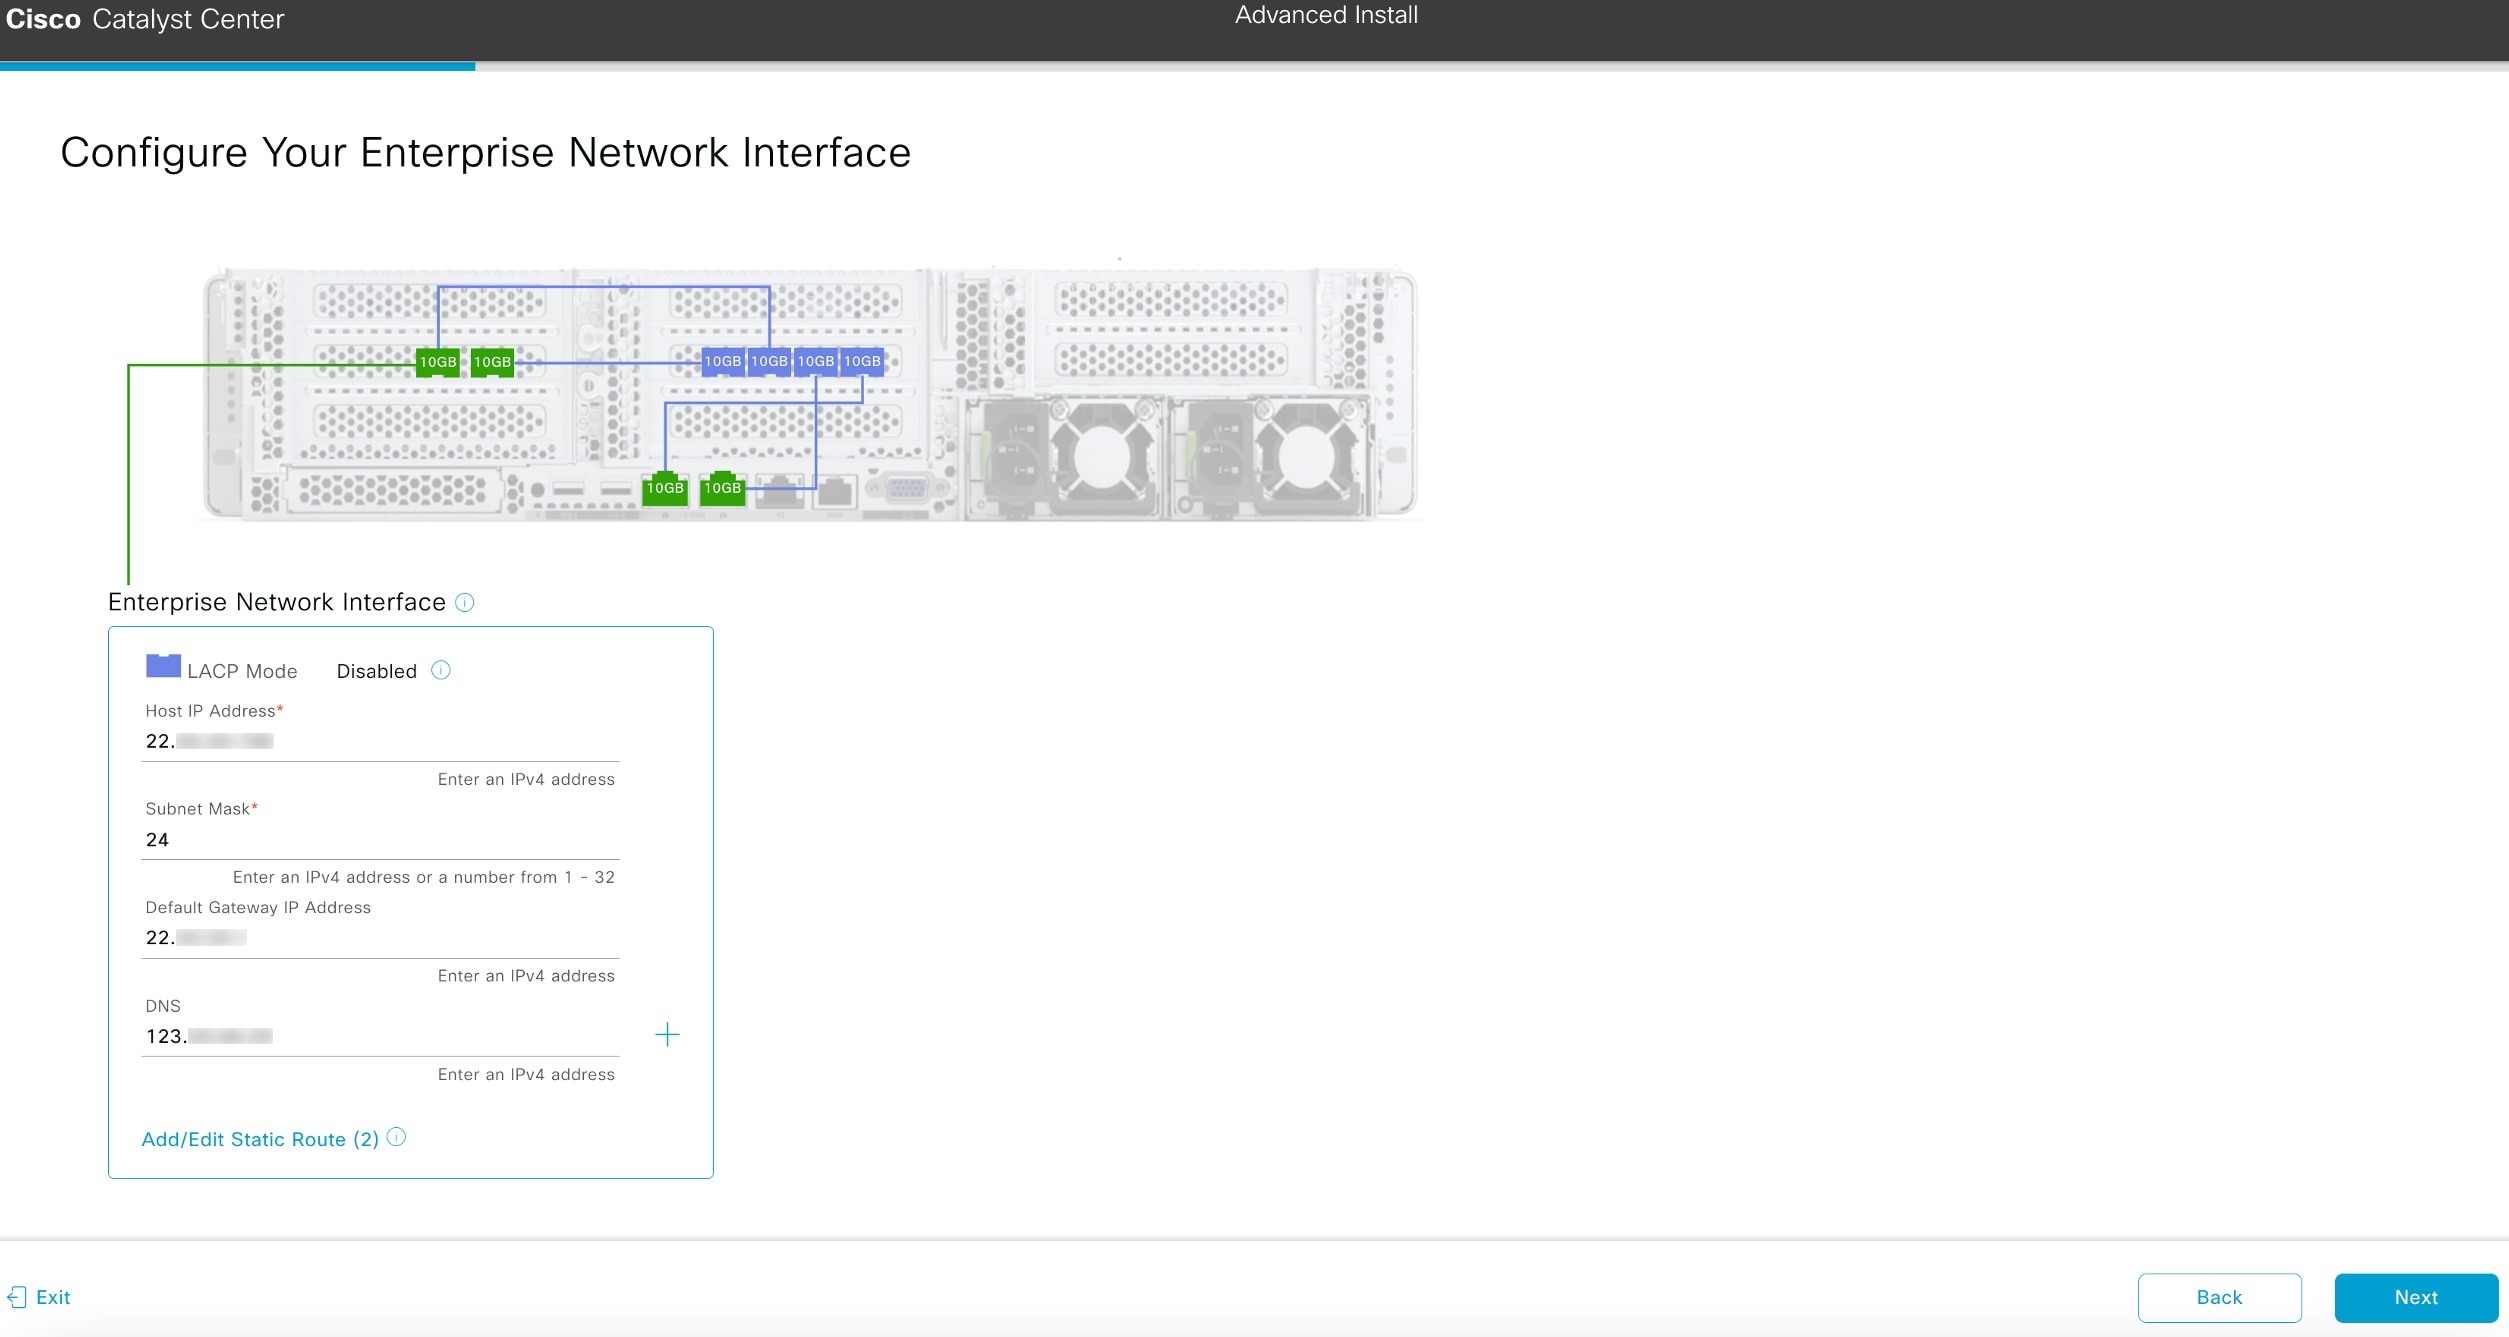Click a bottom-row green 10GB port

click(x=665, y=488)
